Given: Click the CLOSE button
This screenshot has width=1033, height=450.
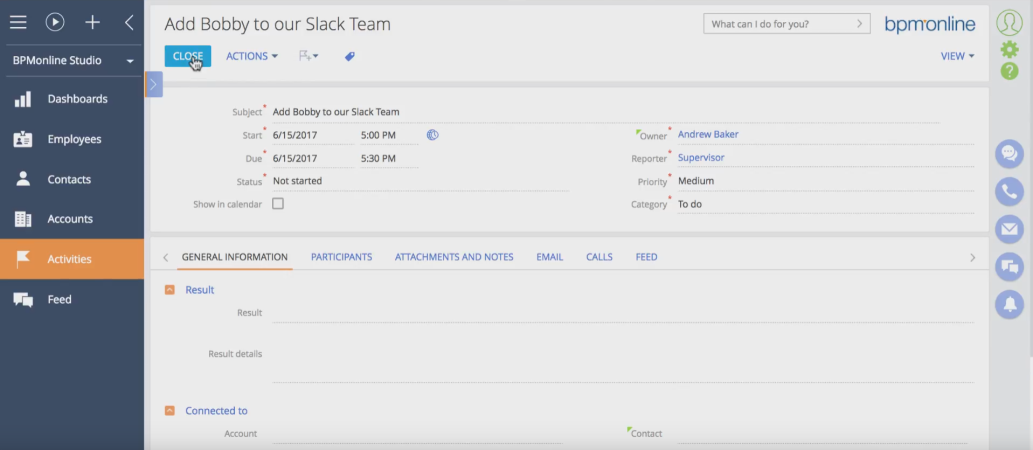Looking at the screenshot, I should [188, 57].
